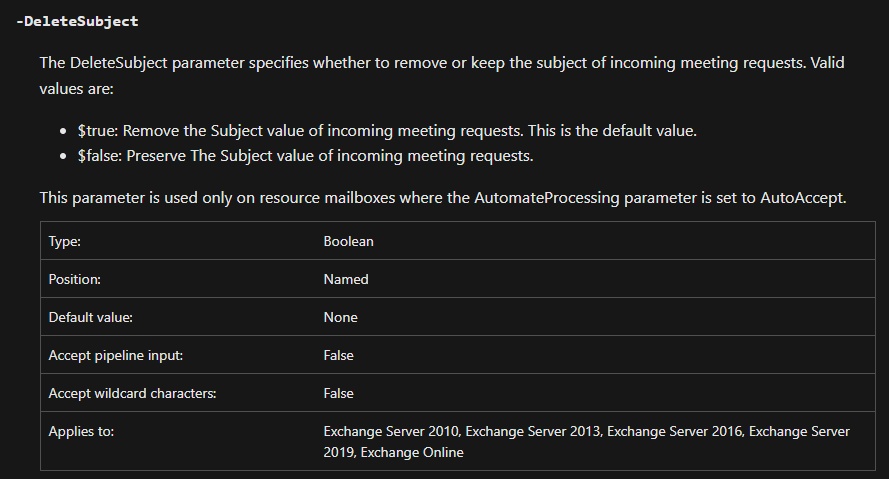The height and width of the screenshot is (479, 889).
Task: Click the Type: label in table
Action: 65,241
